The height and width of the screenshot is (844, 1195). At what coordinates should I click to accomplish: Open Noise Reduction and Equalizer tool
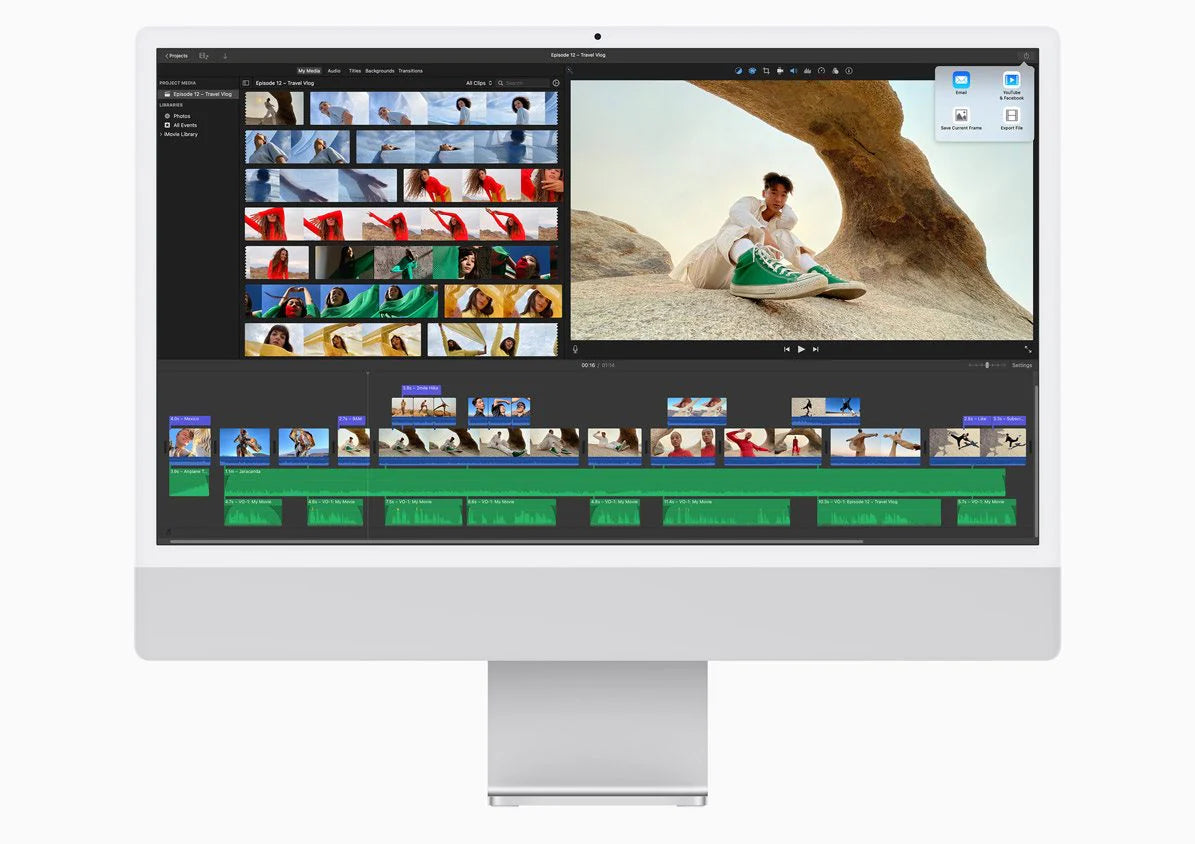[807, 71]
